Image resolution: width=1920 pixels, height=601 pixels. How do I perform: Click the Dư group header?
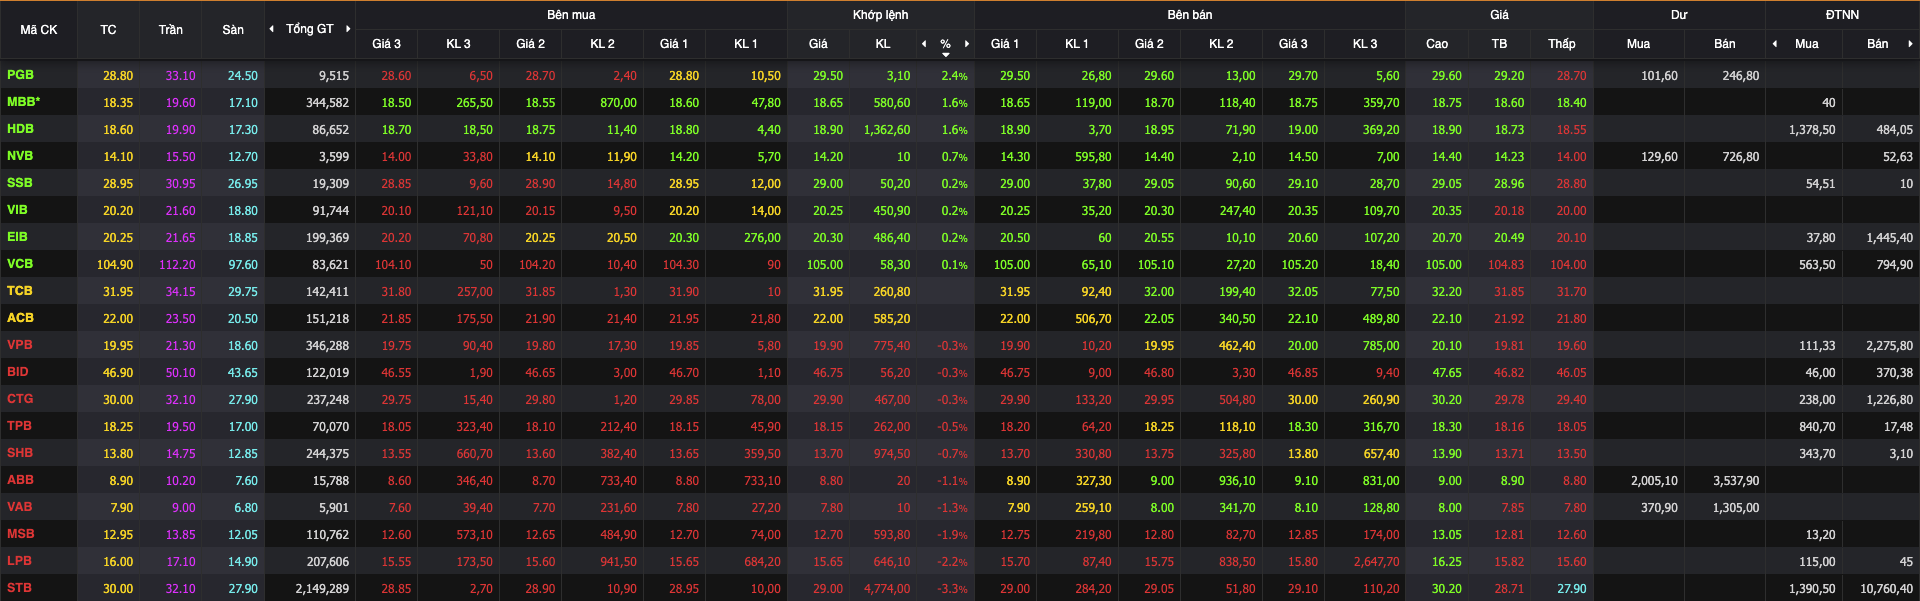click(1679, 15)
